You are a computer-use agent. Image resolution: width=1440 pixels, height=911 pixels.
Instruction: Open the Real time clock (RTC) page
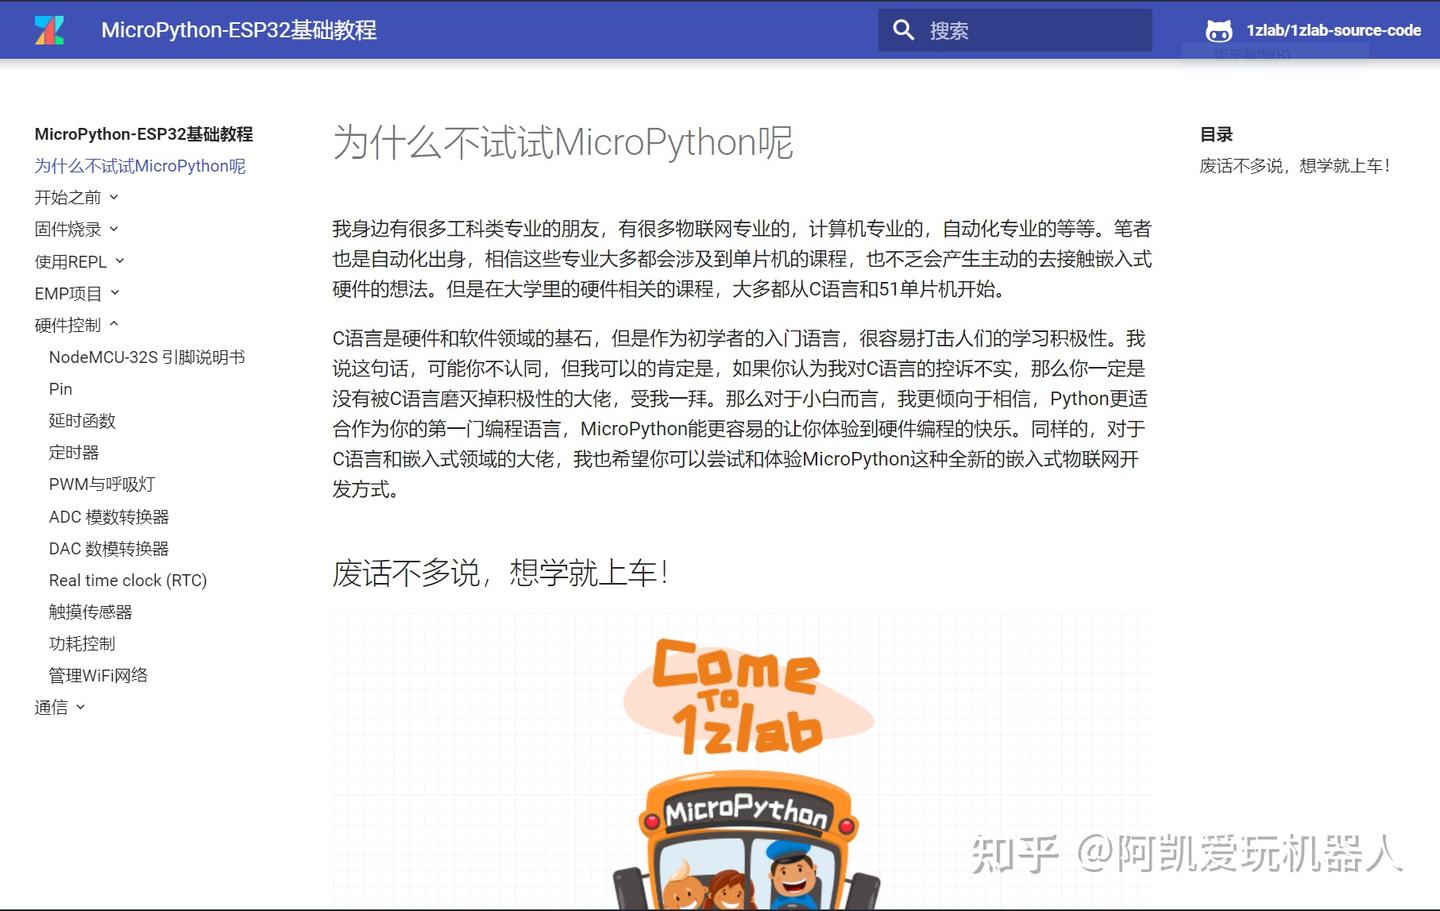pos(127,580)
